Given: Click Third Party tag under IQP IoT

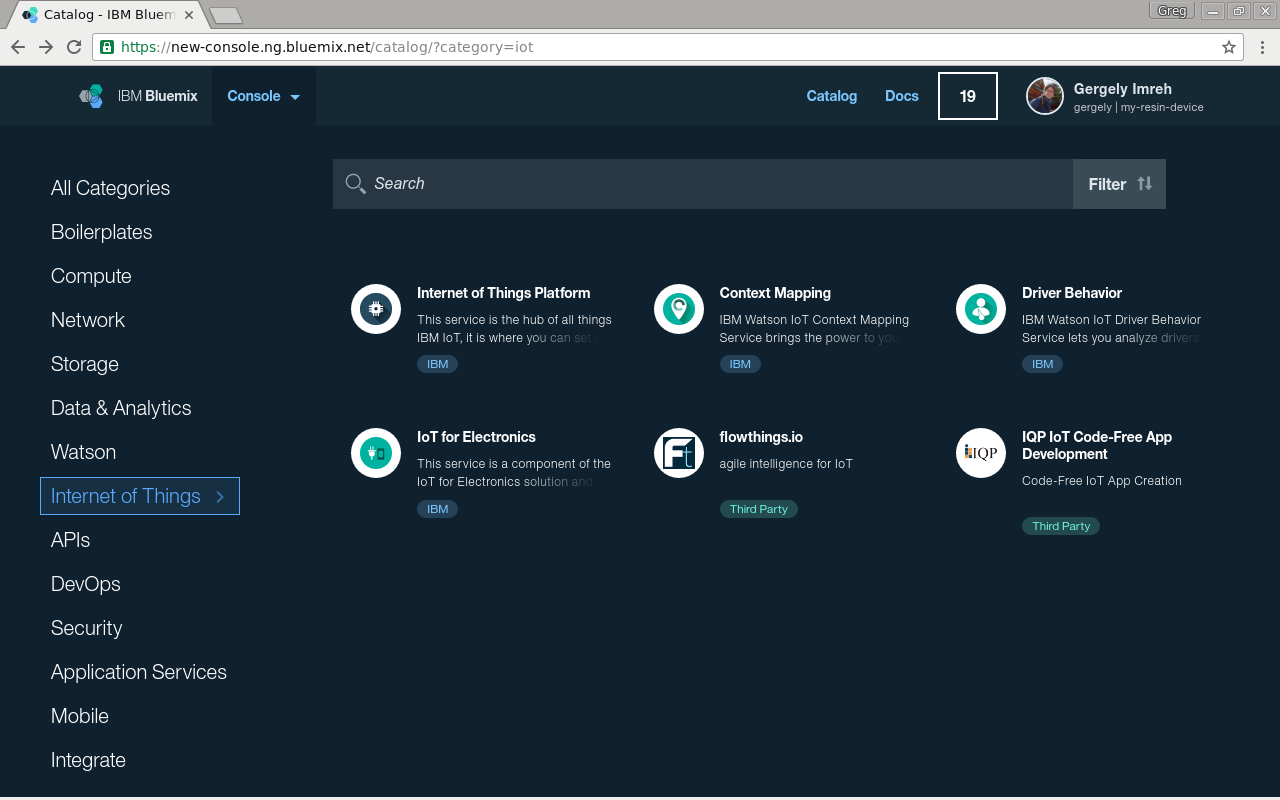Looking at the screenshot, I should [1061, 526].
